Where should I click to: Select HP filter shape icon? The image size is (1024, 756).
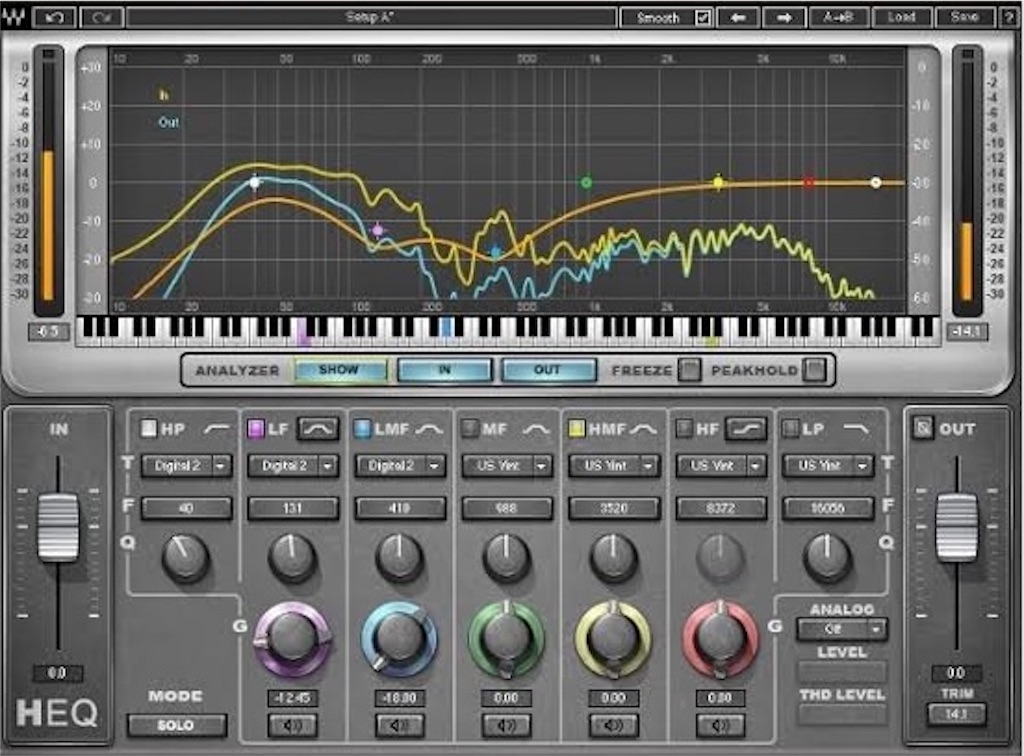click(216, 428)
